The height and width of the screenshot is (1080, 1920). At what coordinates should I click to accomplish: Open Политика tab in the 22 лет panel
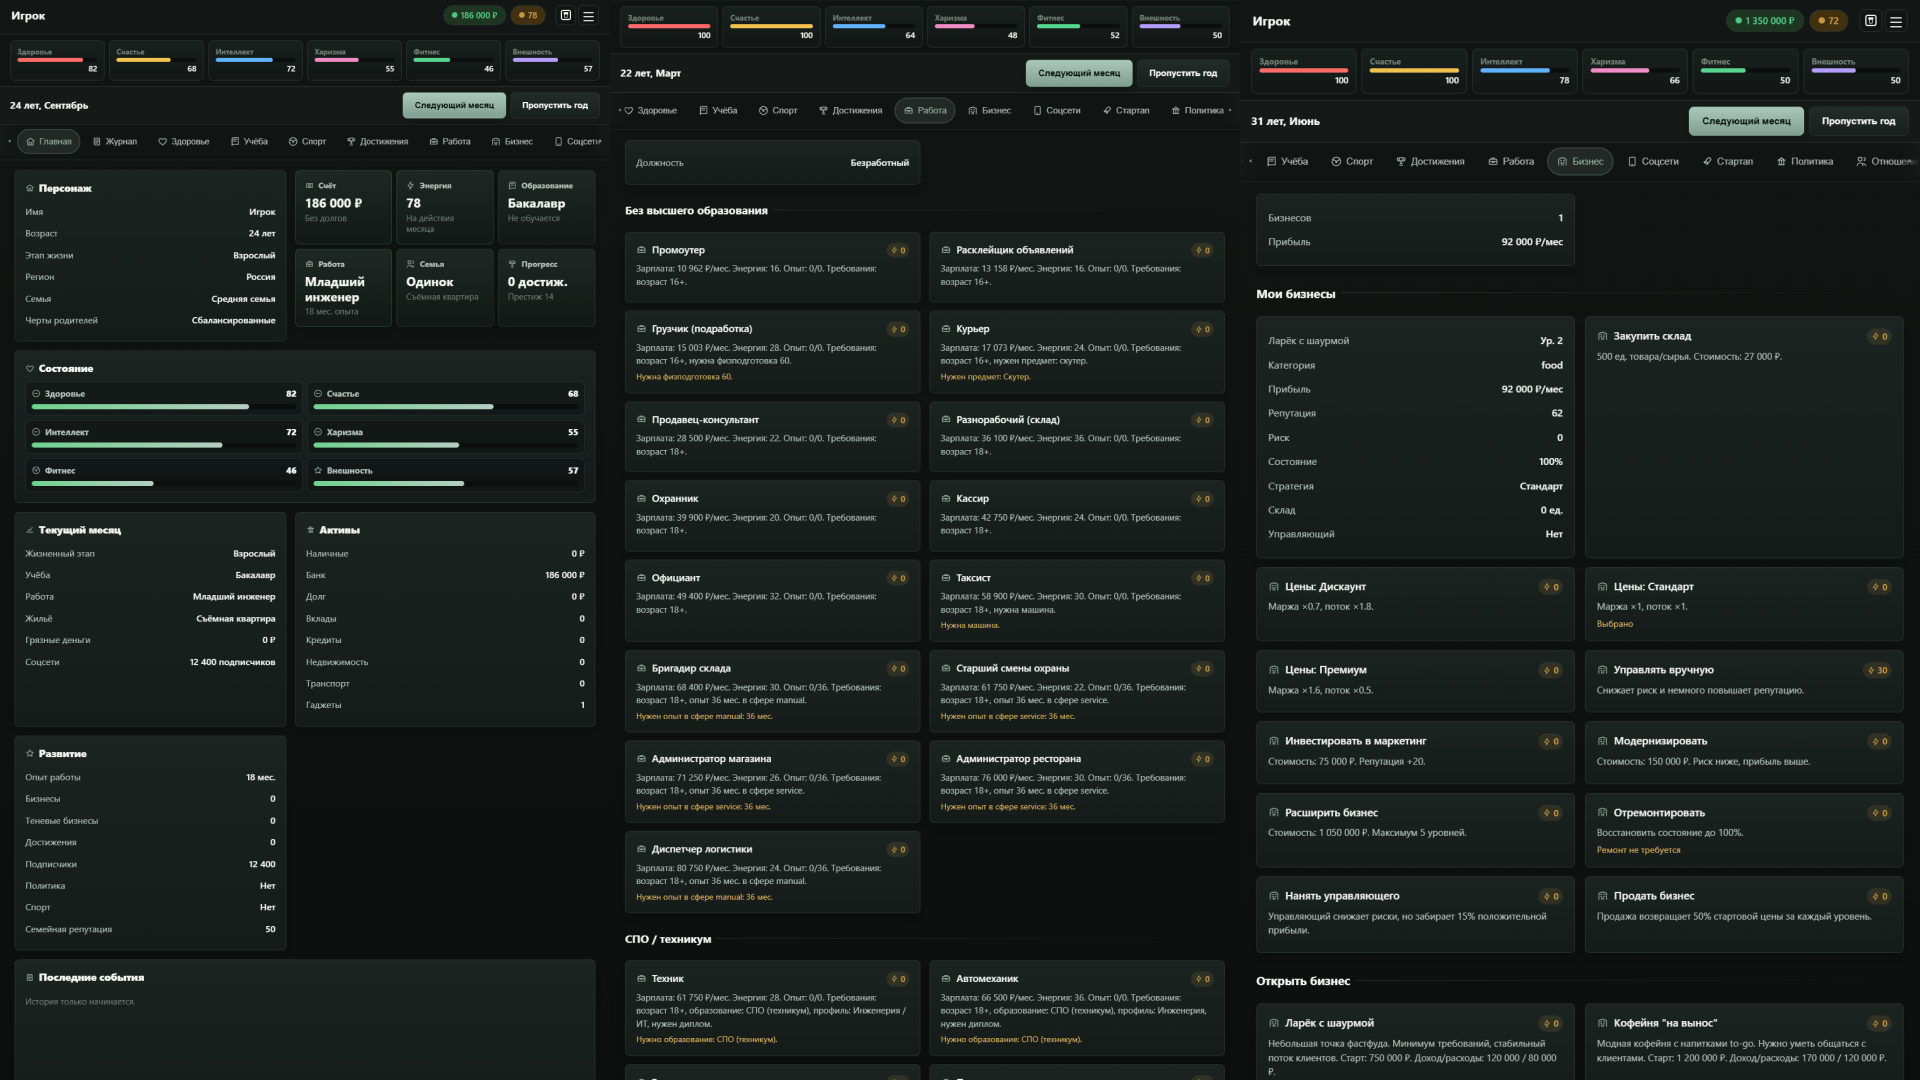[x=1198, y=111]
